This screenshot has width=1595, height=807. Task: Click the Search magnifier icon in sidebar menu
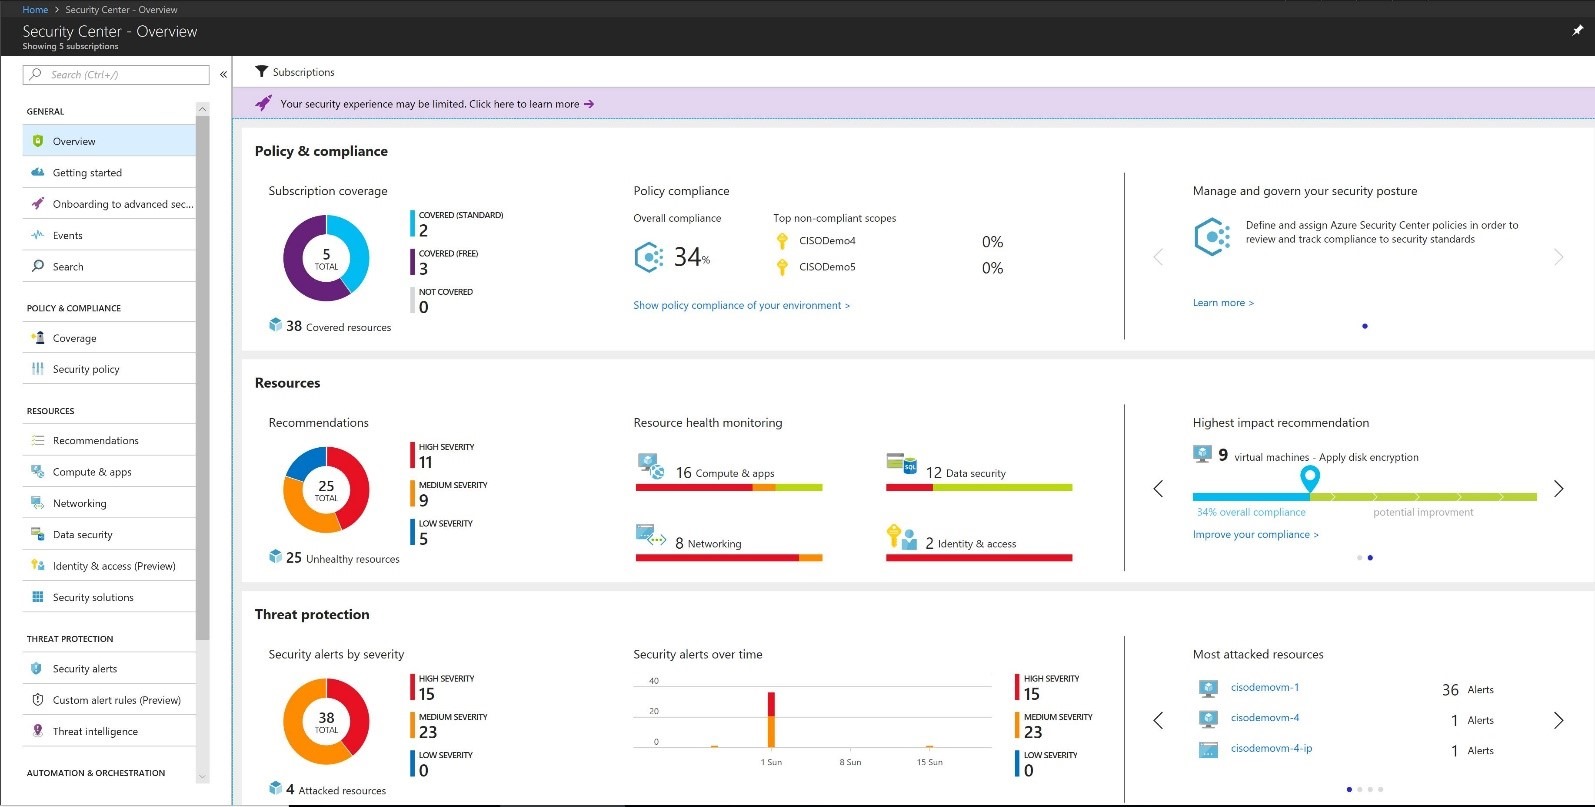pos(38,266)
